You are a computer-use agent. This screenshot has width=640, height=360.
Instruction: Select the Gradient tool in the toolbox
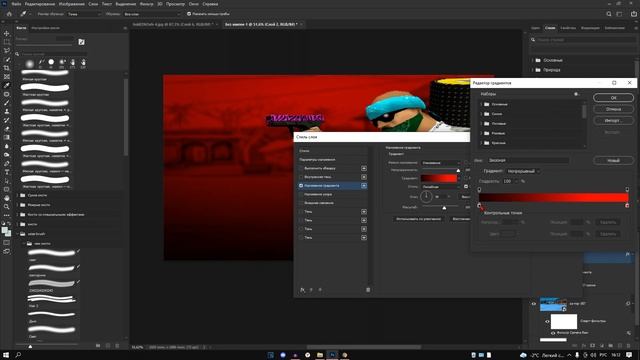tap(7, 137)
